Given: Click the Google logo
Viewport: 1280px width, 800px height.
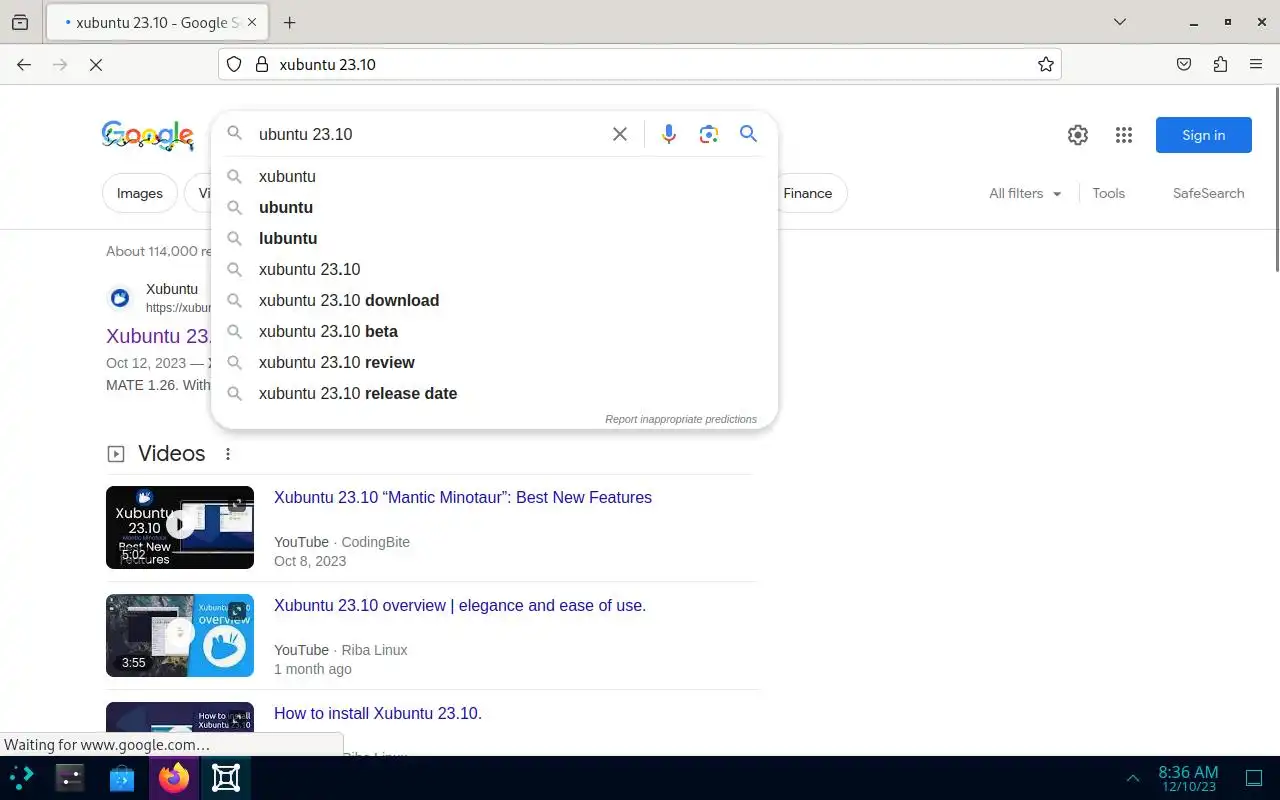Looking at the screenshot, I should pos(148,135).
